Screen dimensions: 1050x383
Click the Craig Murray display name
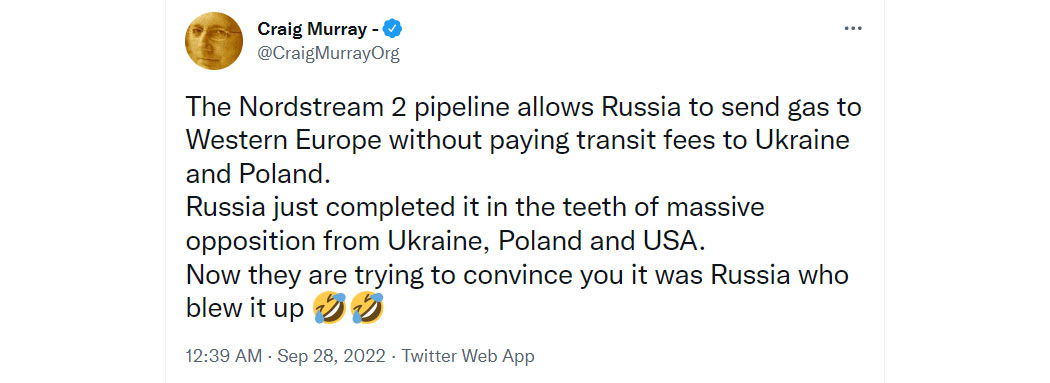point(313,29)
